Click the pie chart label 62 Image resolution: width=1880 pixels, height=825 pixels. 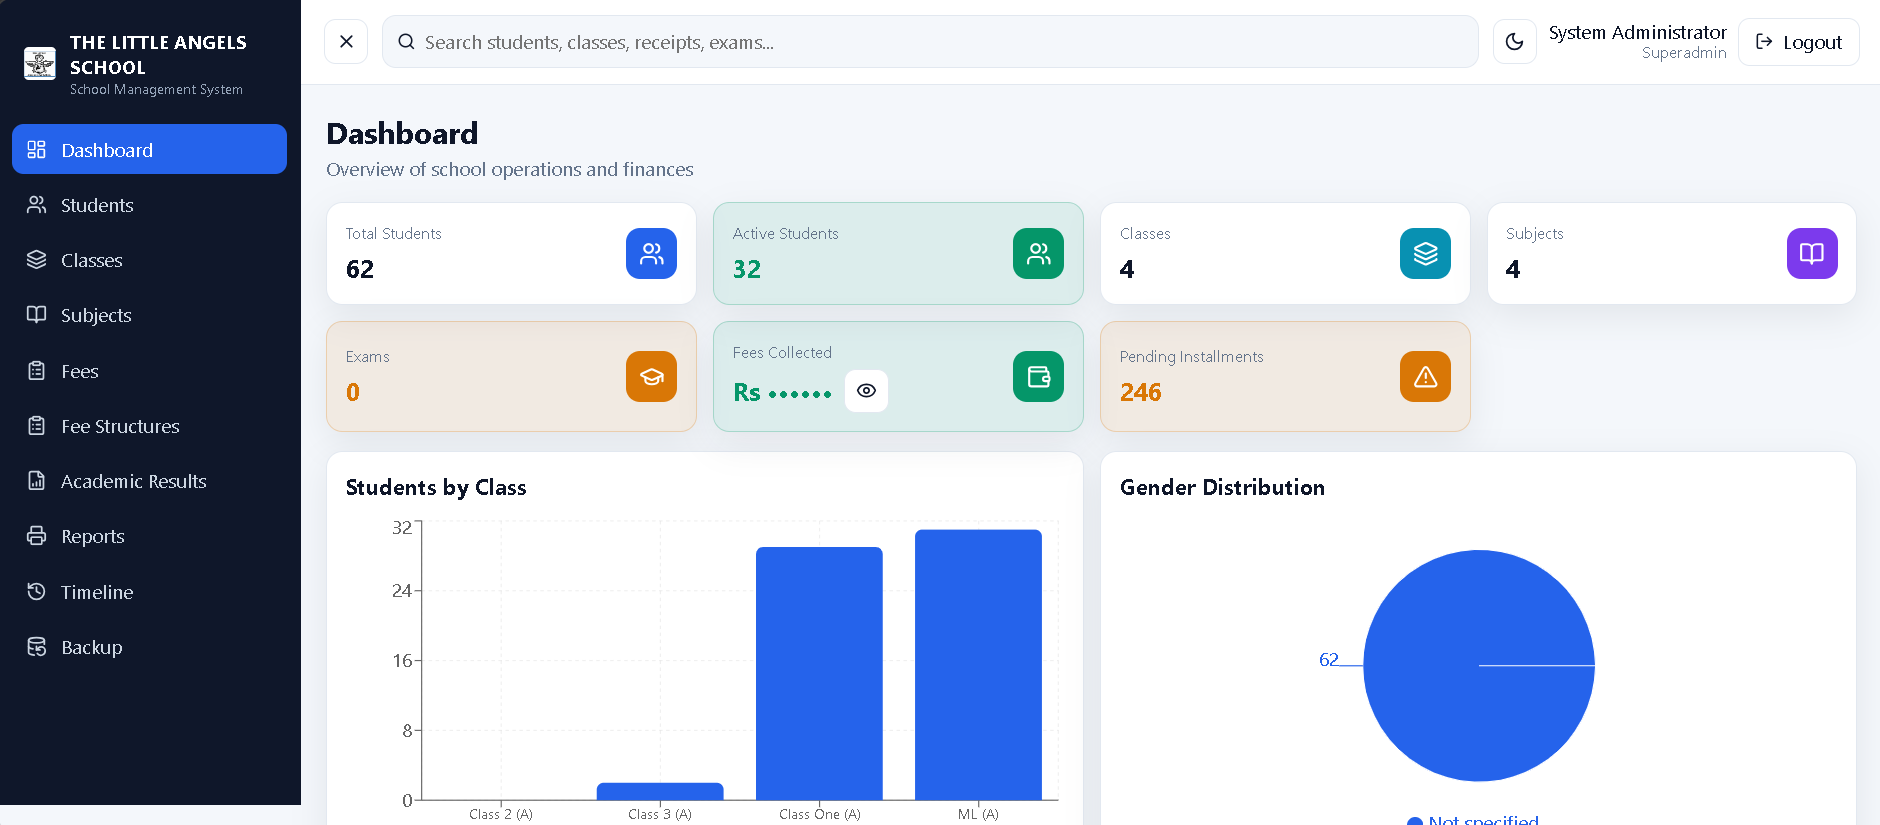click(1328, 660)
